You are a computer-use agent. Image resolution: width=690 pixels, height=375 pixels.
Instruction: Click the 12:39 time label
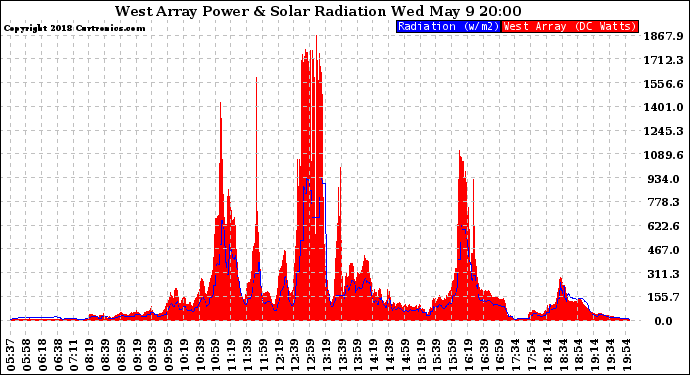coord(295,355)
